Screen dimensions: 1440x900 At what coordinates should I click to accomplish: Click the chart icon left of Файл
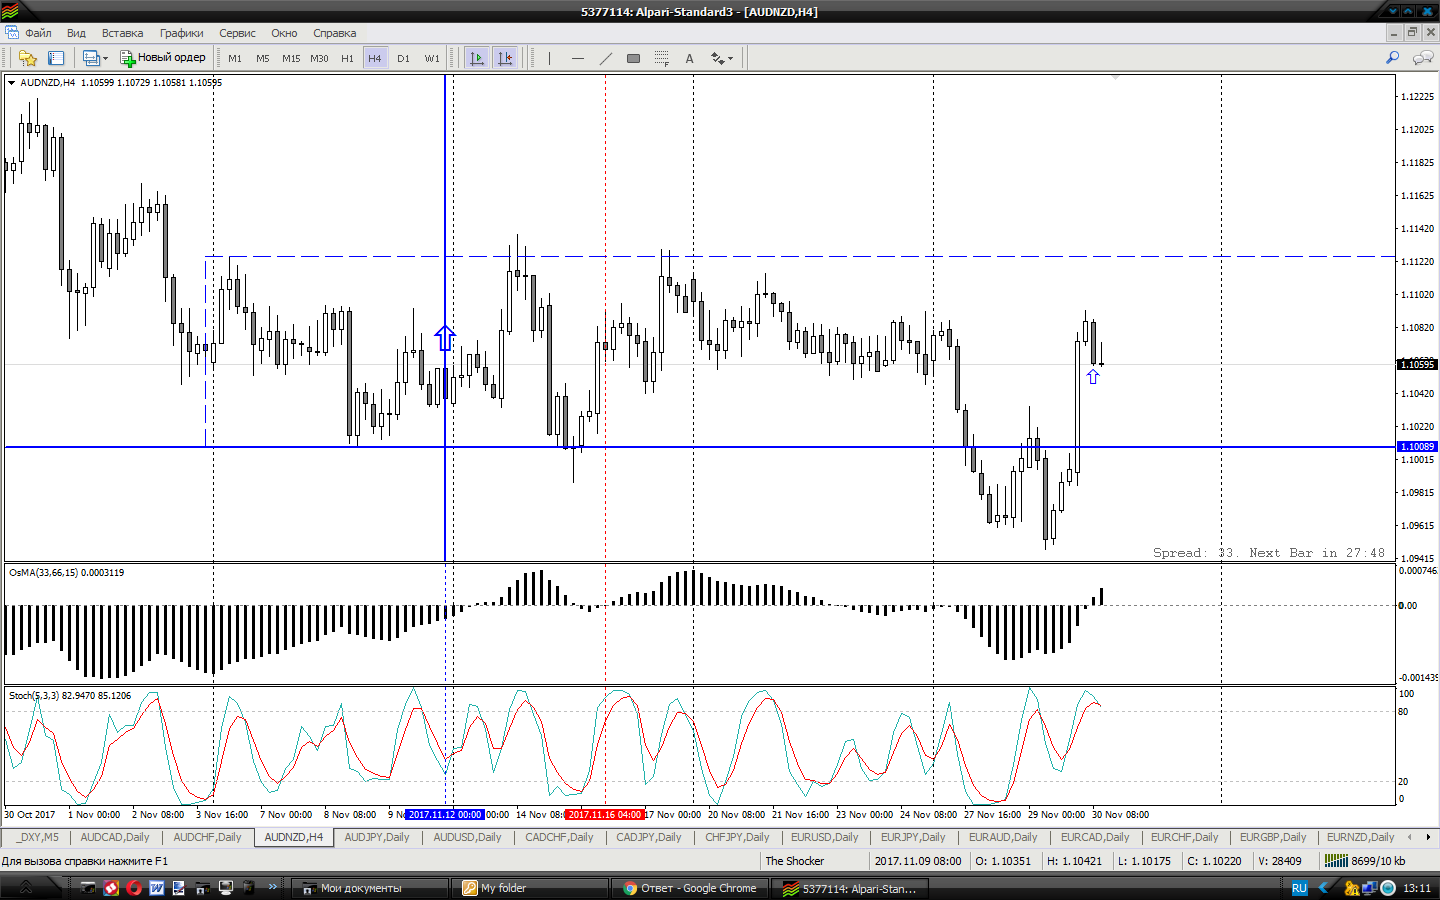(11, 33)
